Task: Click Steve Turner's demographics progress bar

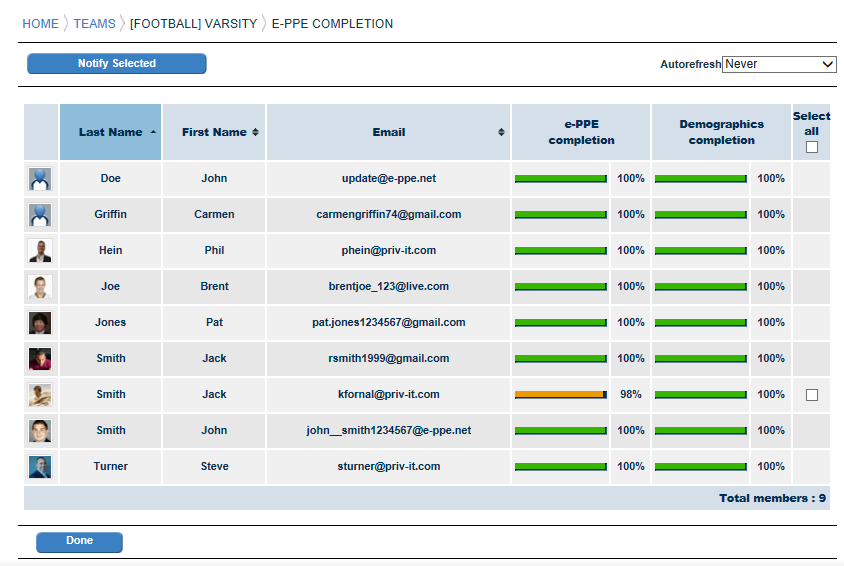Action: pyautogui.click(x=701, y=466)
